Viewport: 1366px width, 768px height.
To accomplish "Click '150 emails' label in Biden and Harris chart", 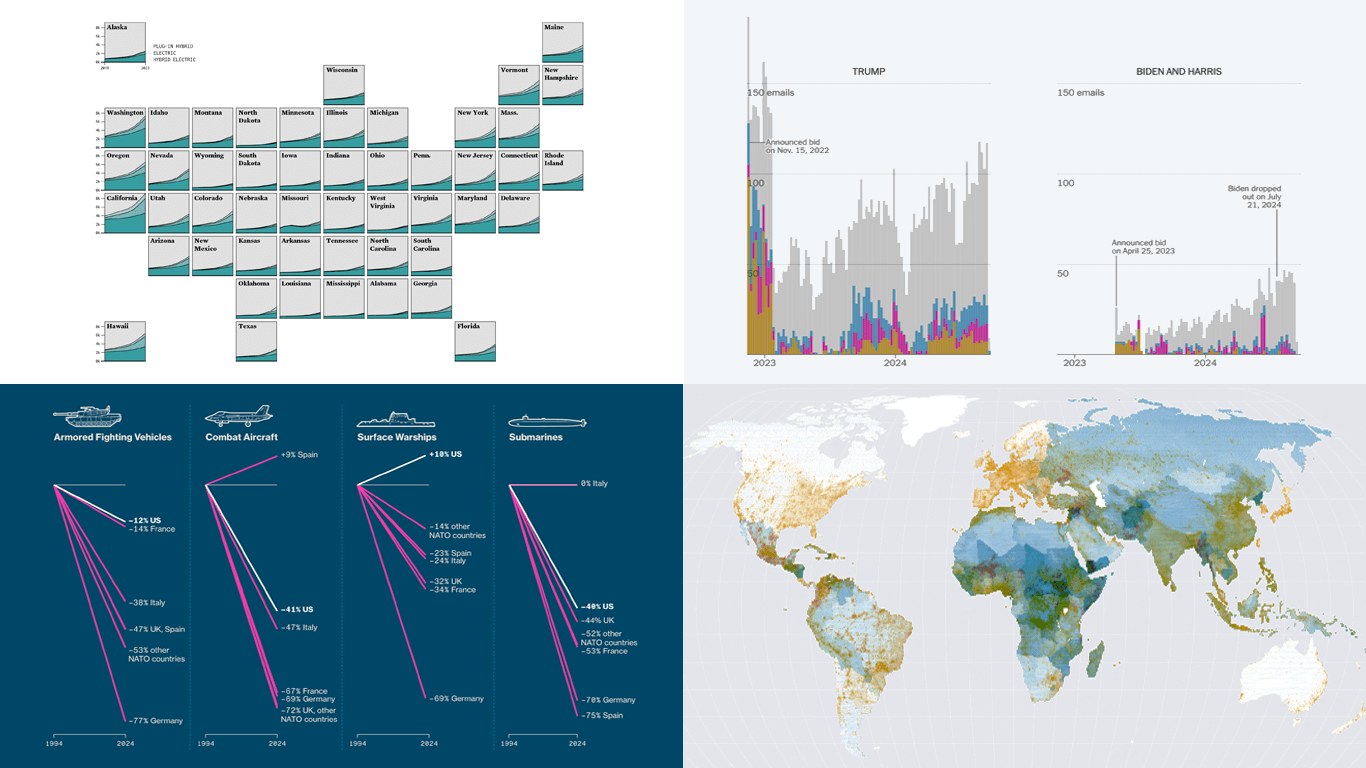I will coord(1081,93).
